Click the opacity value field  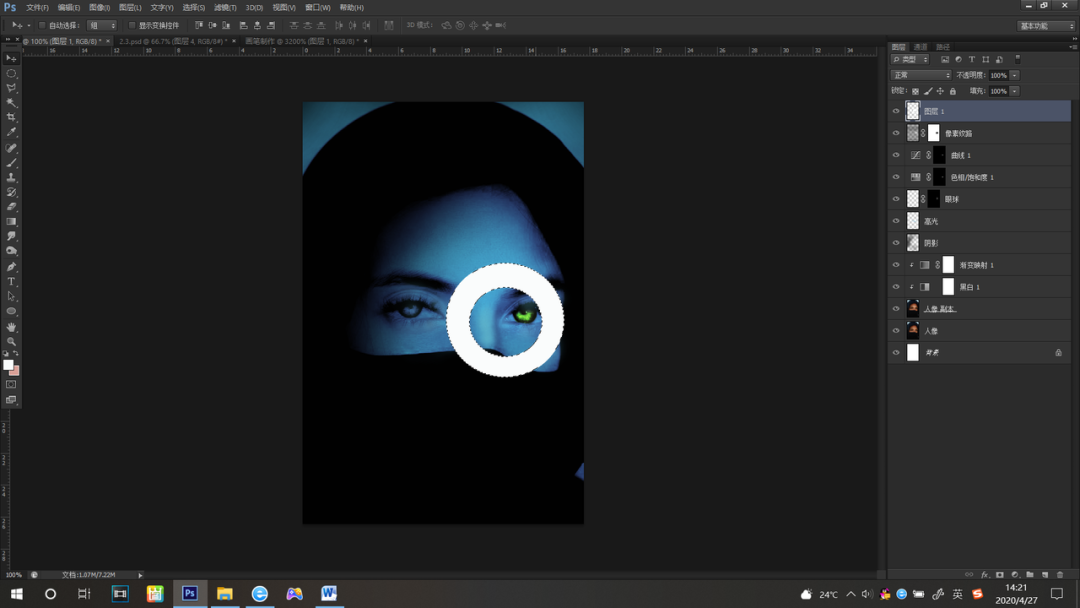point(999,75)
